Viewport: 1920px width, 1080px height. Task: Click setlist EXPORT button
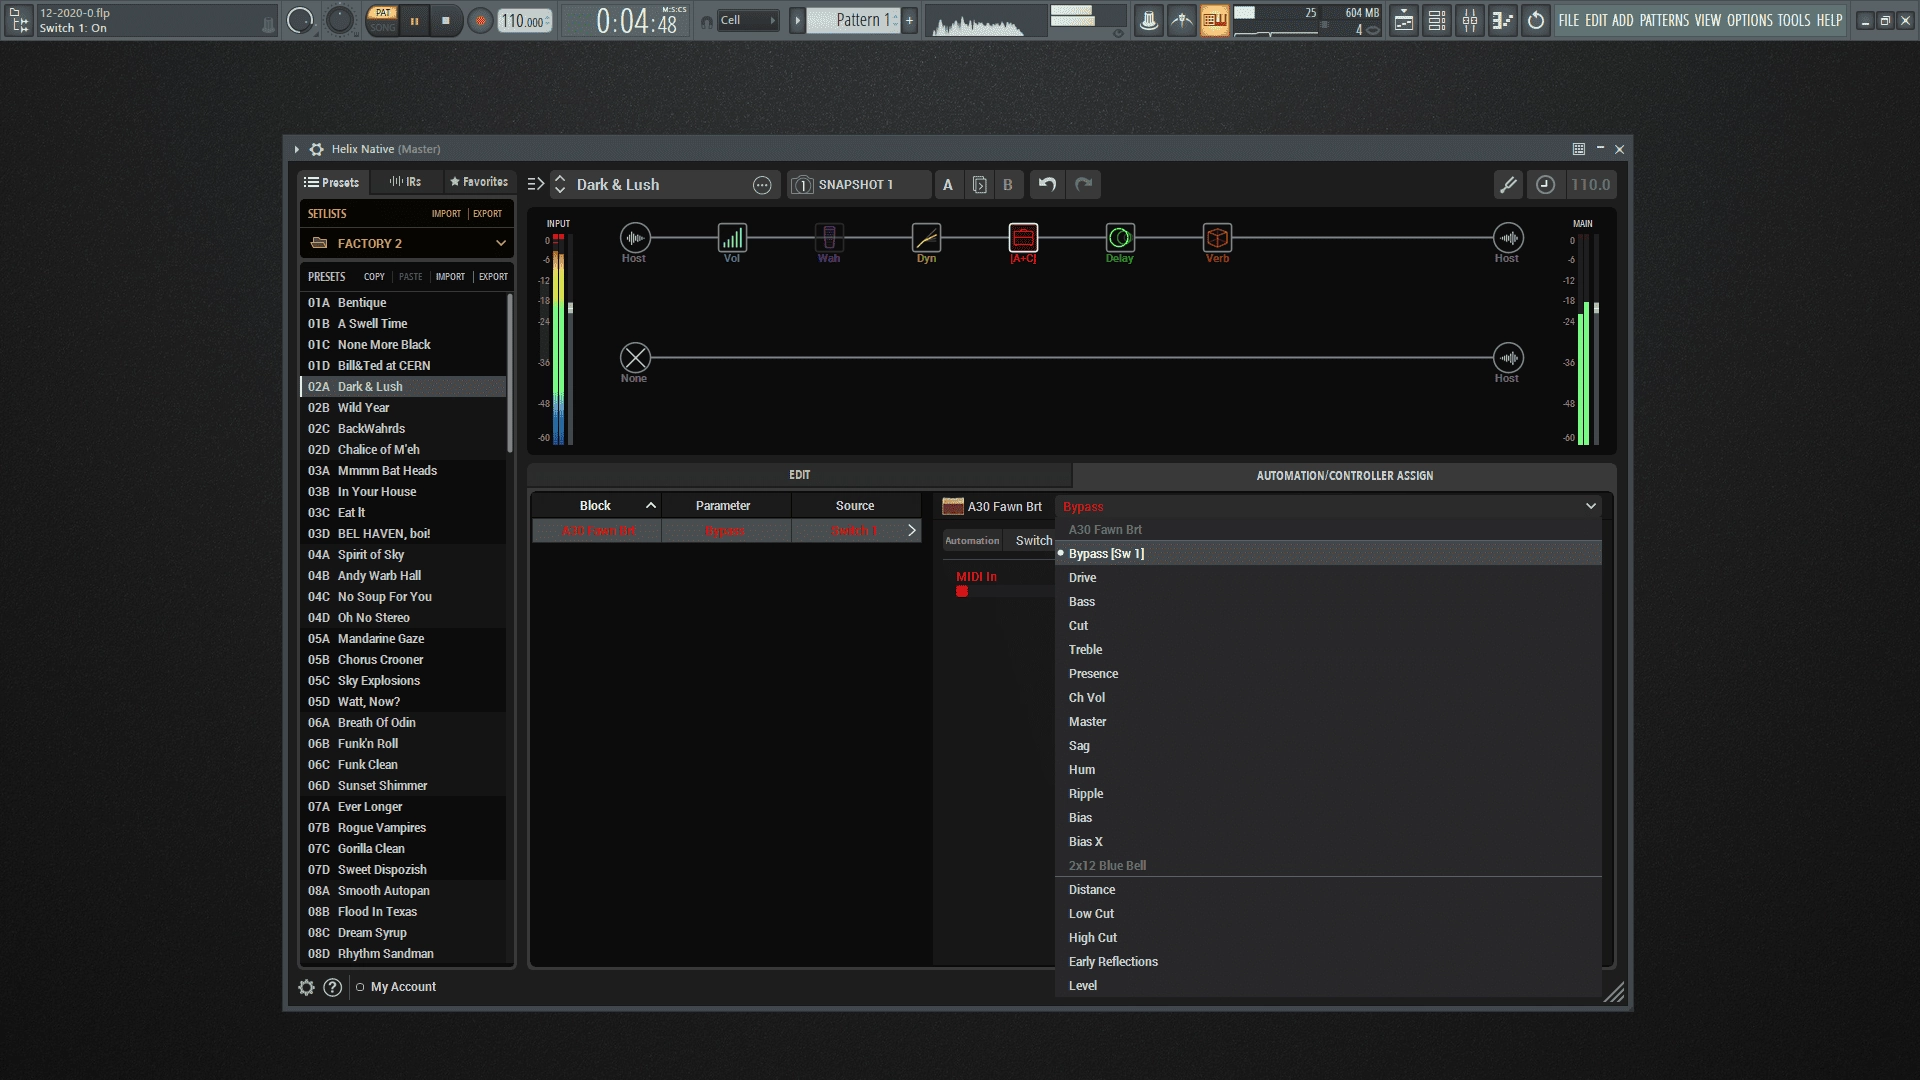tap(488, 214)
